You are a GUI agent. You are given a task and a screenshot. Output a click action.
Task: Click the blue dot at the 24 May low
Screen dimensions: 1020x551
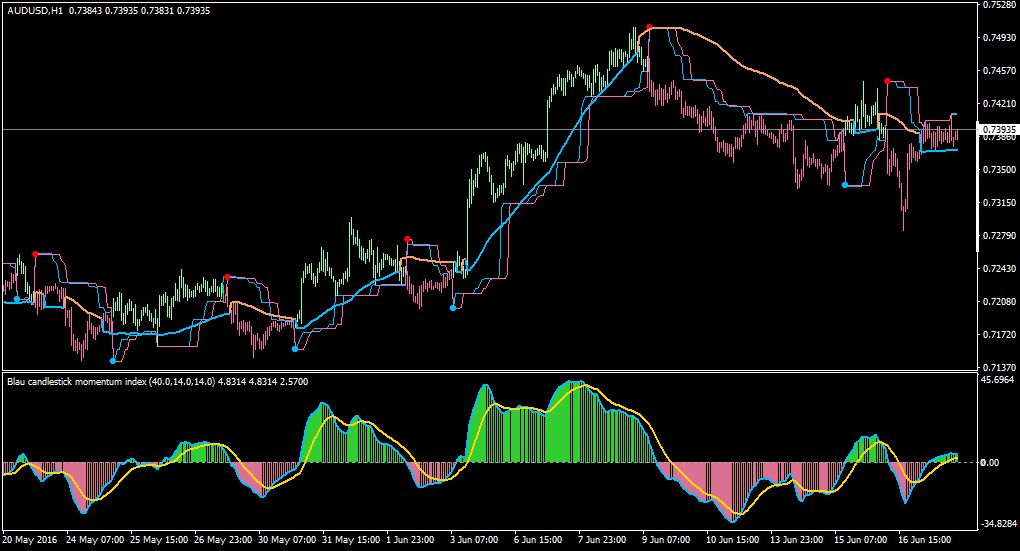pyautogui.click(x=113, y=361)
